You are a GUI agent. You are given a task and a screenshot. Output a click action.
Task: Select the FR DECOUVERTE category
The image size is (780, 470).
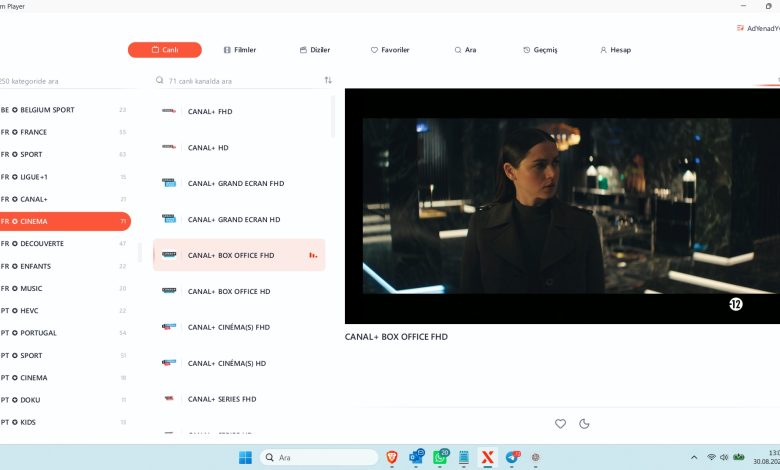click(x=65, y=244)
